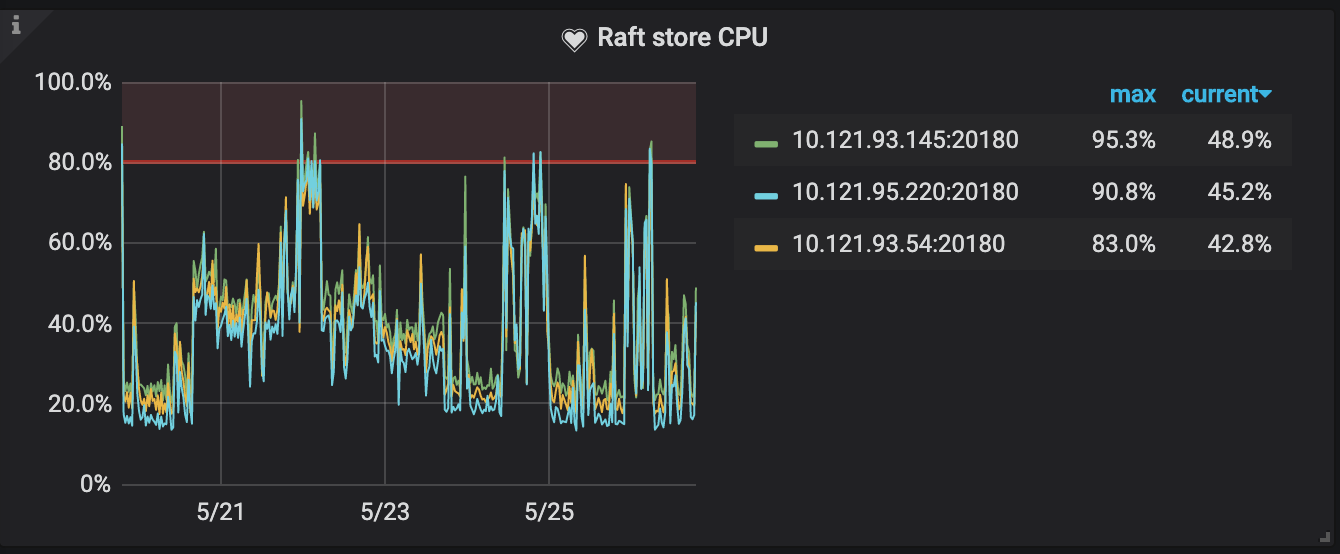Viewport: 1340px width, 554px height.
Task: Click the sort arrow next to current
Action: tap(1266, 95)
